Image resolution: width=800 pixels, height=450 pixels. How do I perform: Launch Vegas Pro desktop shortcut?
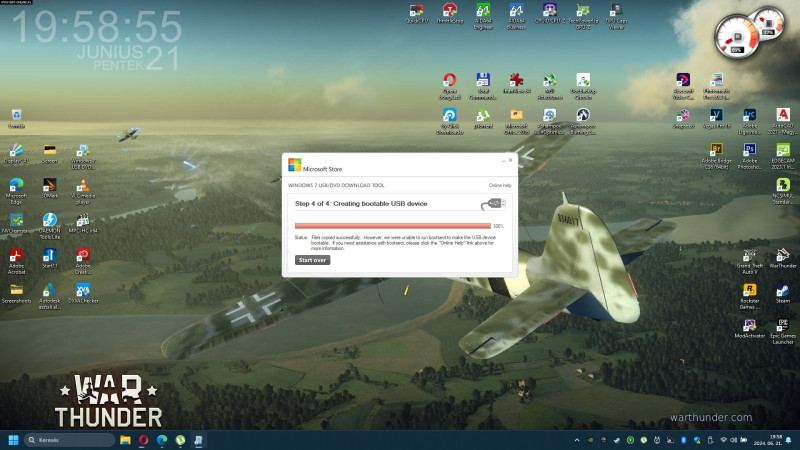pyautogui.click(x=716, y=118)
